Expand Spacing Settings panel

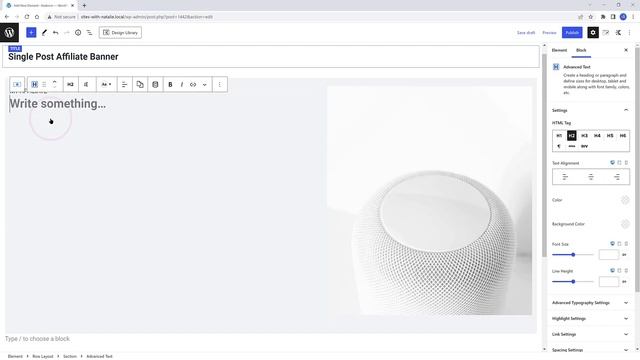click(590, 350)
